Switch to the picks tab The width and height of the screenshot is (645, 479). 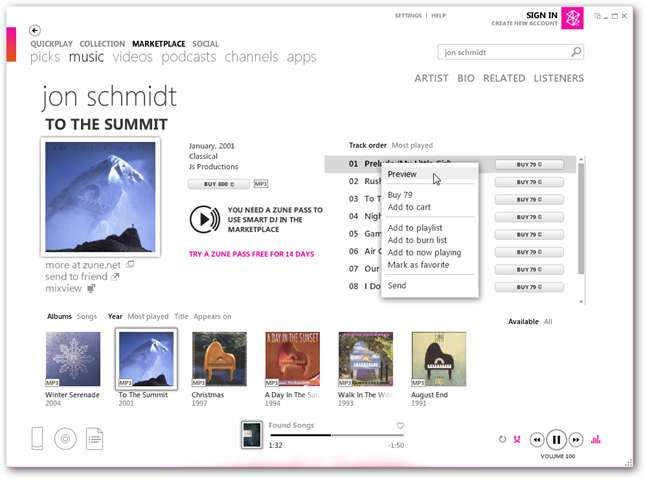pos(45,57)
